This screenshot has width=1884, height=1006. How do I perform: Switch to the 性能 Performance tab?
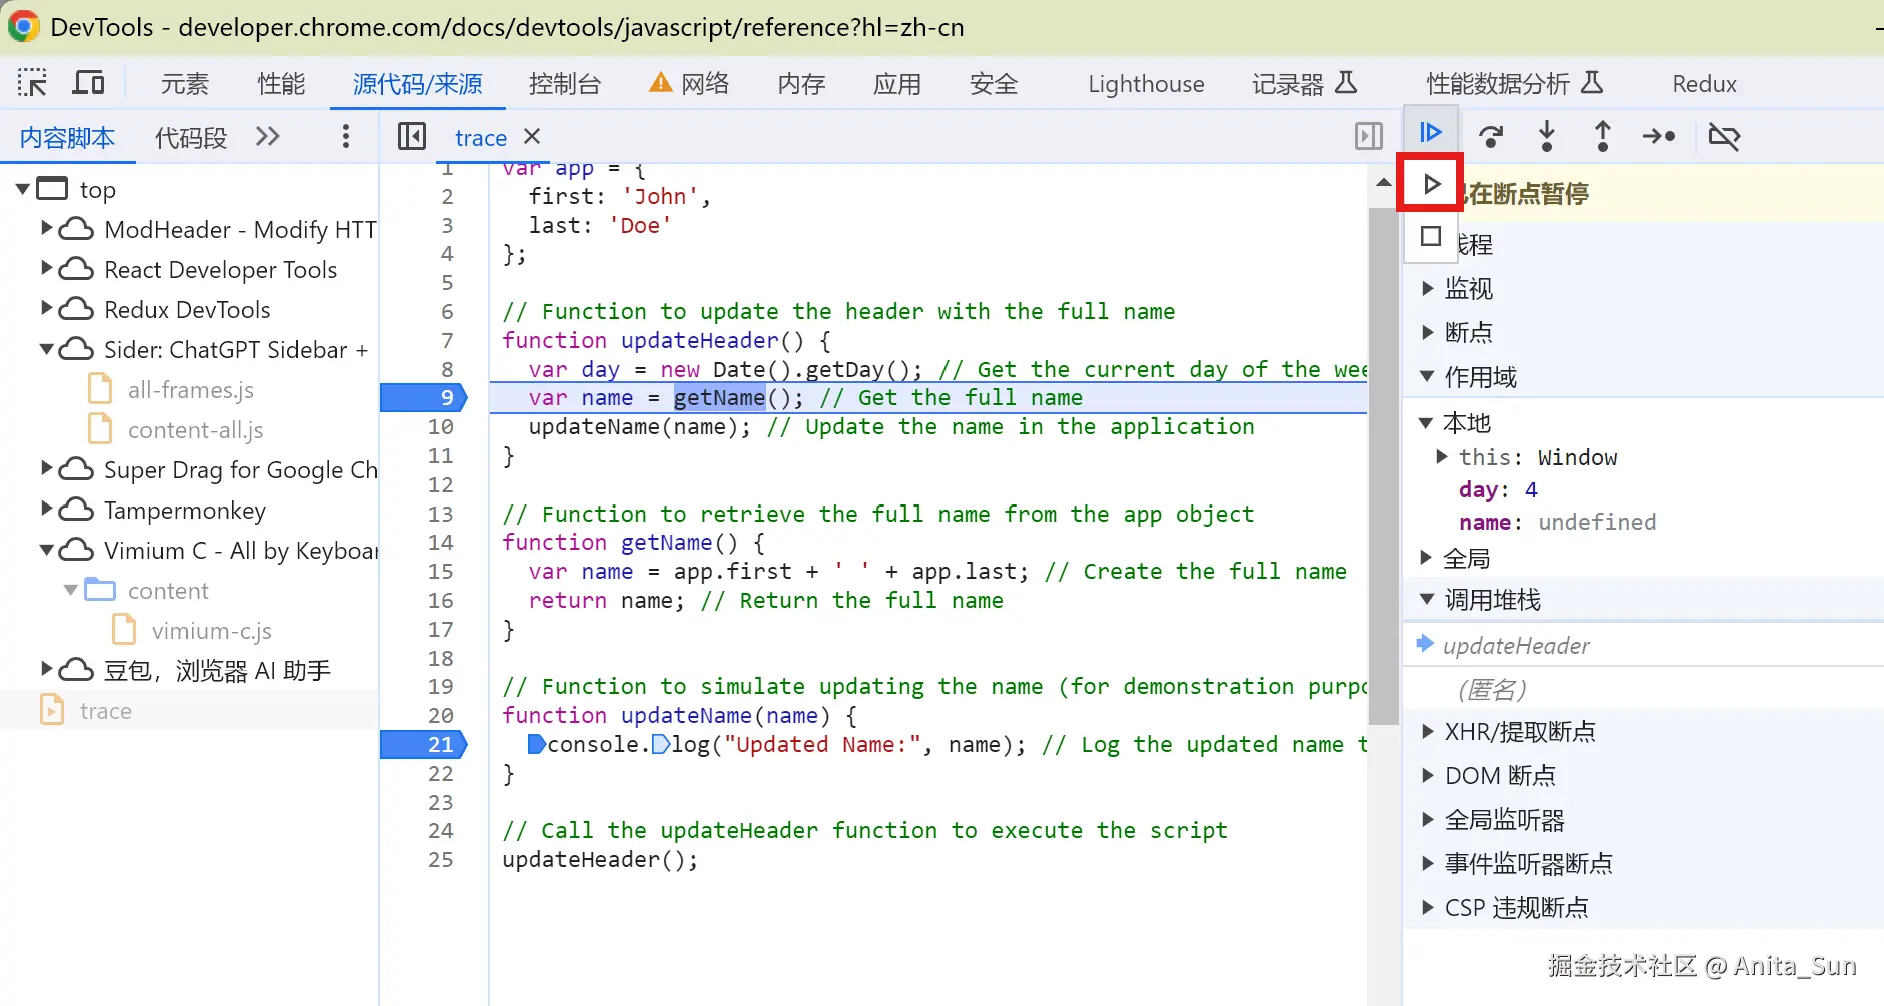(281, 84)
